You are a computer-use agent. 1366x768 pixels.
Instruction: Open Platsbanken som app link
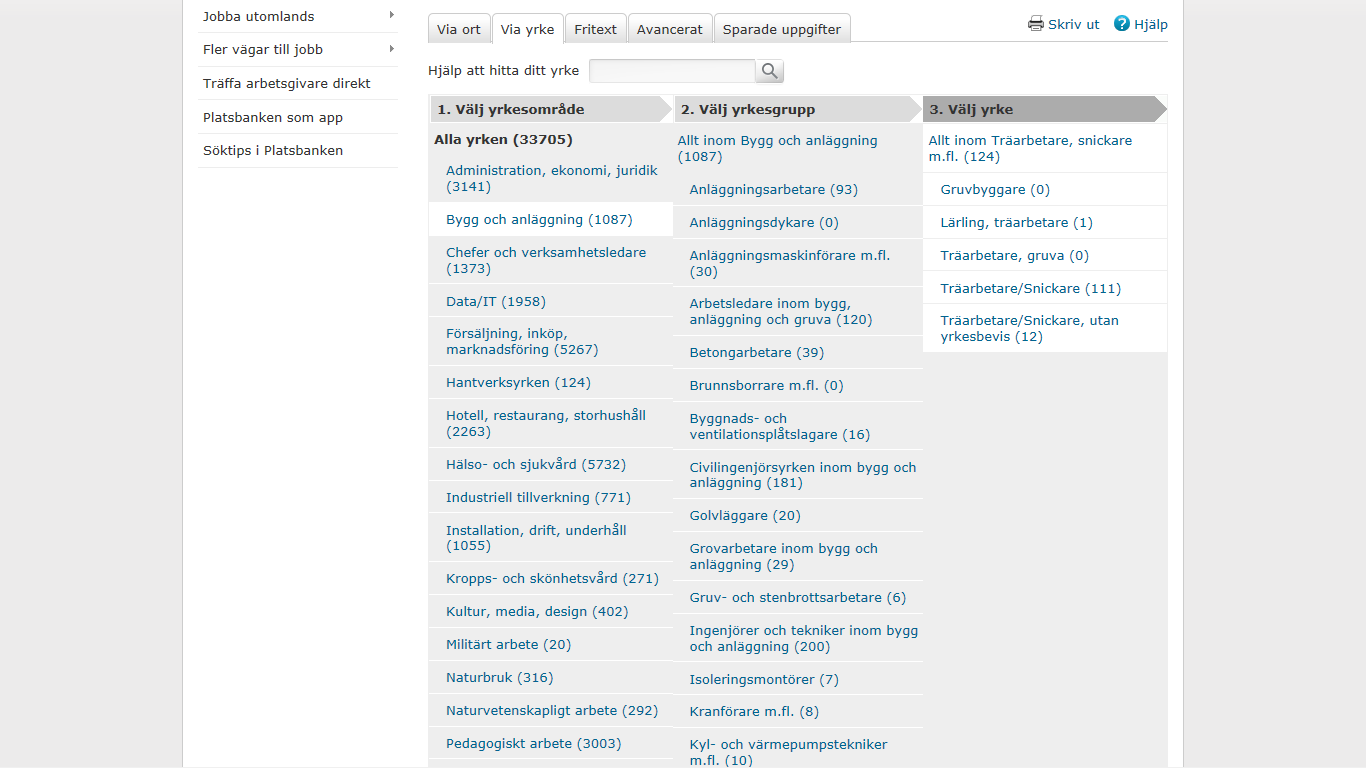tap(273, 117)
